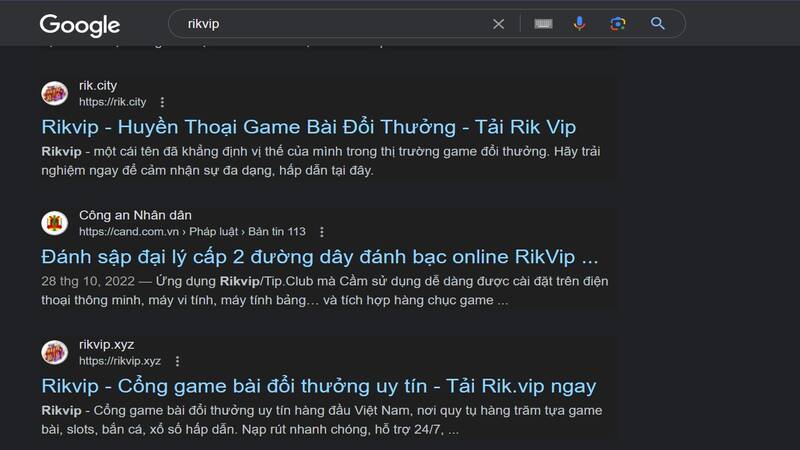Open Google Lens image search
This screenshot has width=800, height=450.
(618, 24)
